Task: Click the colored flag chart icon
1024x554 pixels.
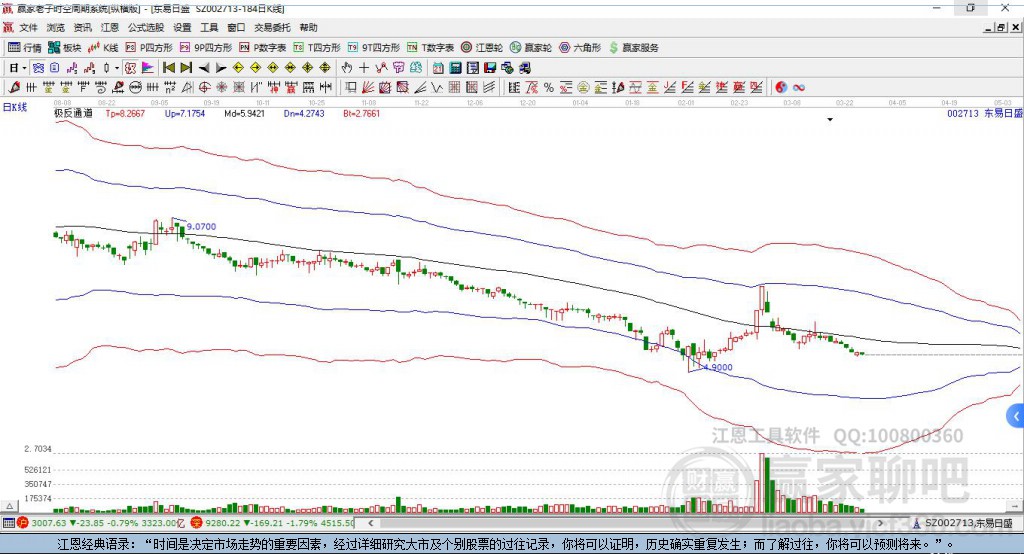Action: (x=148, y=68)
